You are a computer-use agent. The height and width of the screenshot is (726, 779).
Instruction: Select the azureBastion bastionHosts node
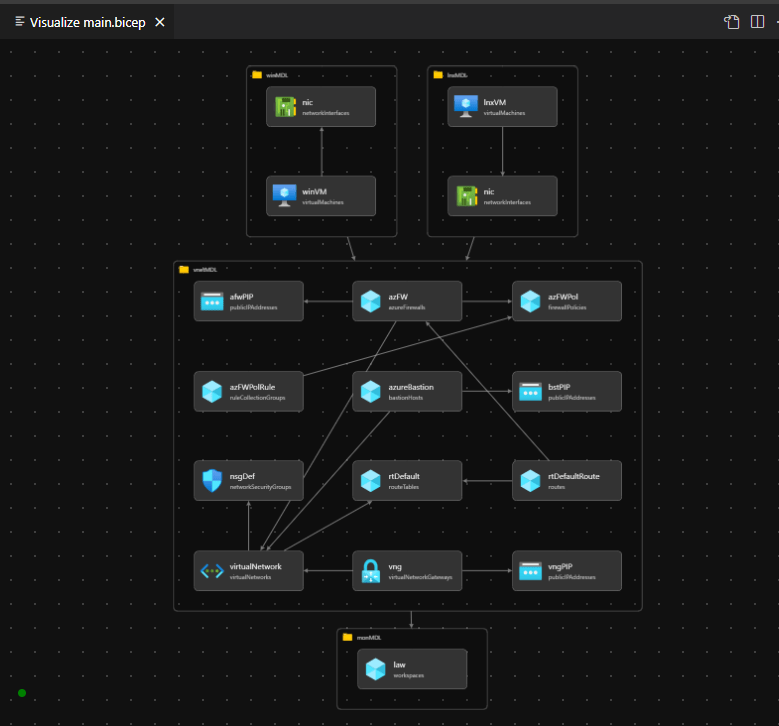pyautogui.click(x=407, y=391)
